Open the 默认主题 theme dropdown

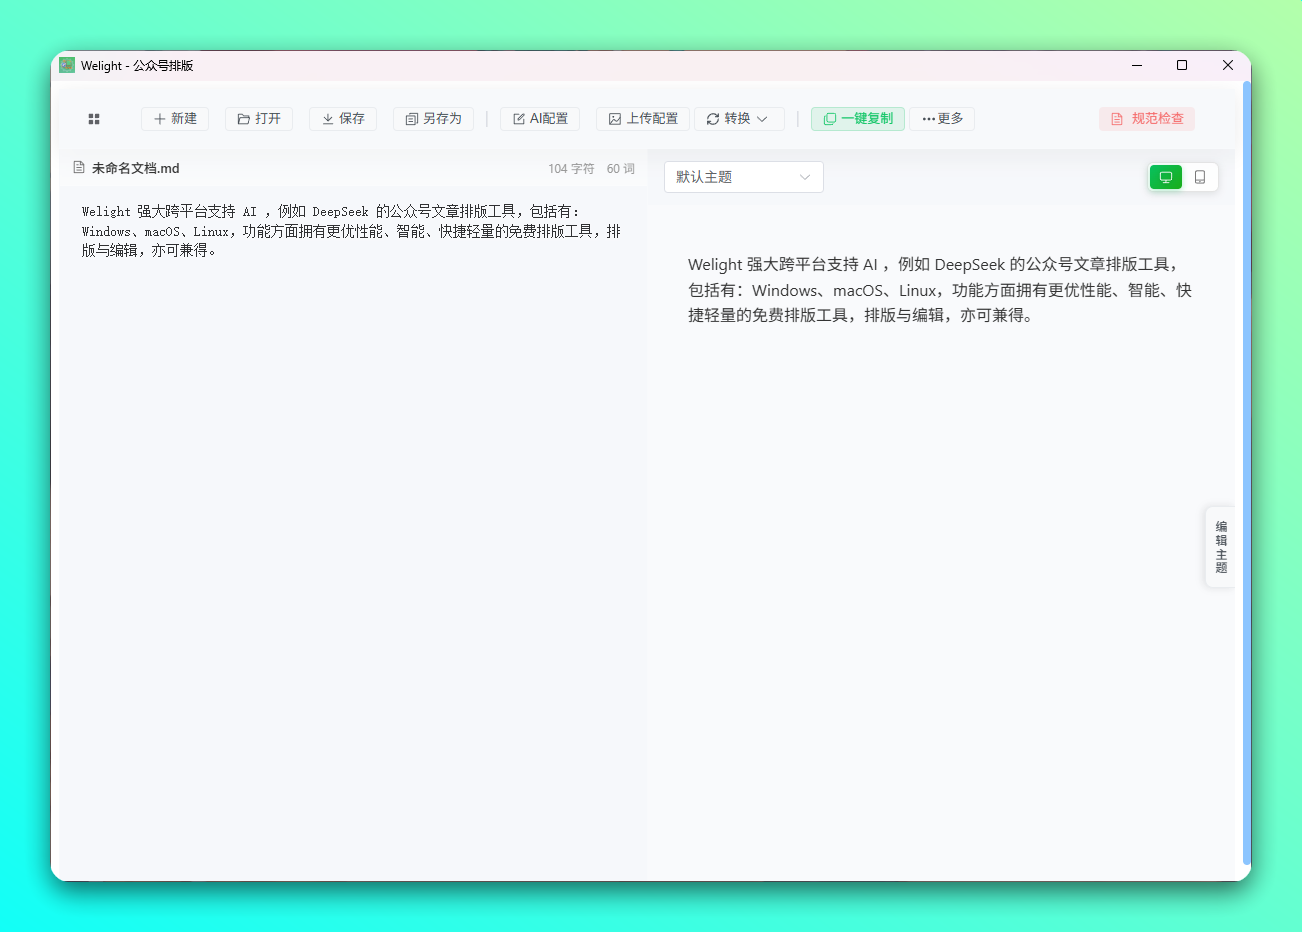click(x=744, y=177)
